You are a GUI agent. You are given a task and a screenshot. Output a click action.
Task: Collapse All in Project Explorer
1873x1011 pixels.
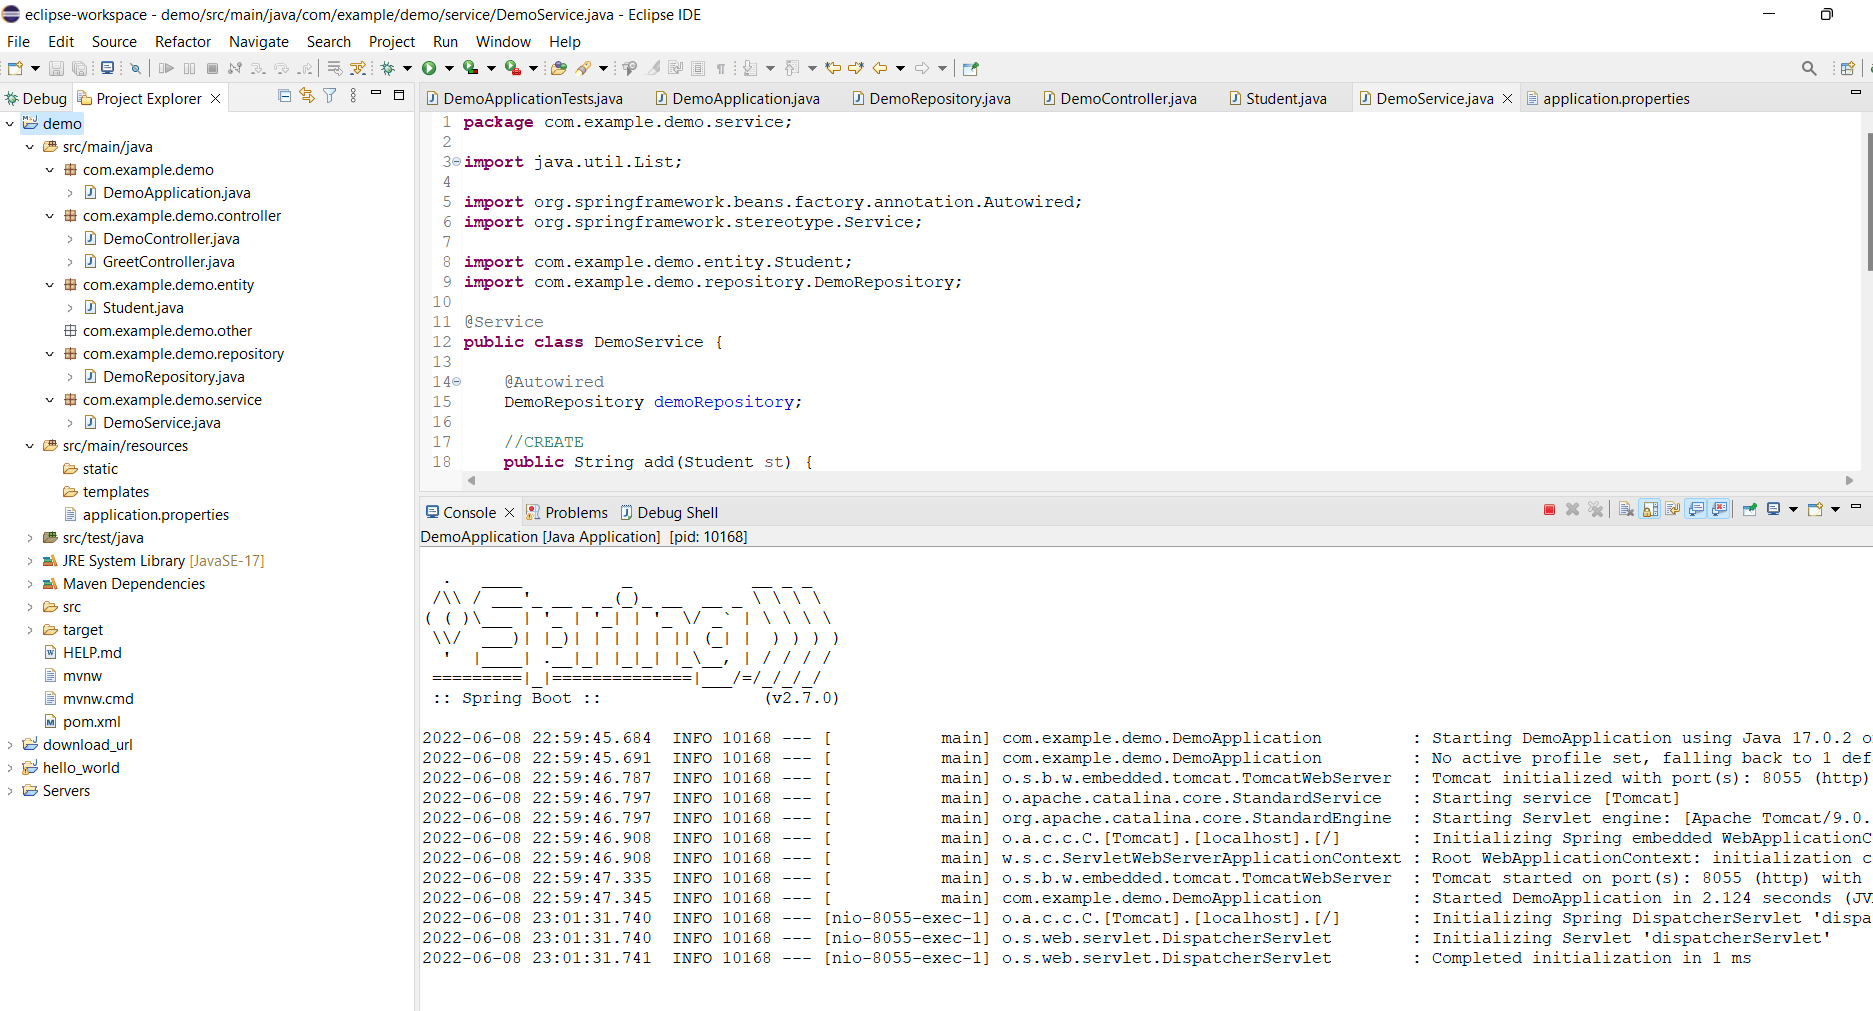pyautogui.click(x=284, y=96)
